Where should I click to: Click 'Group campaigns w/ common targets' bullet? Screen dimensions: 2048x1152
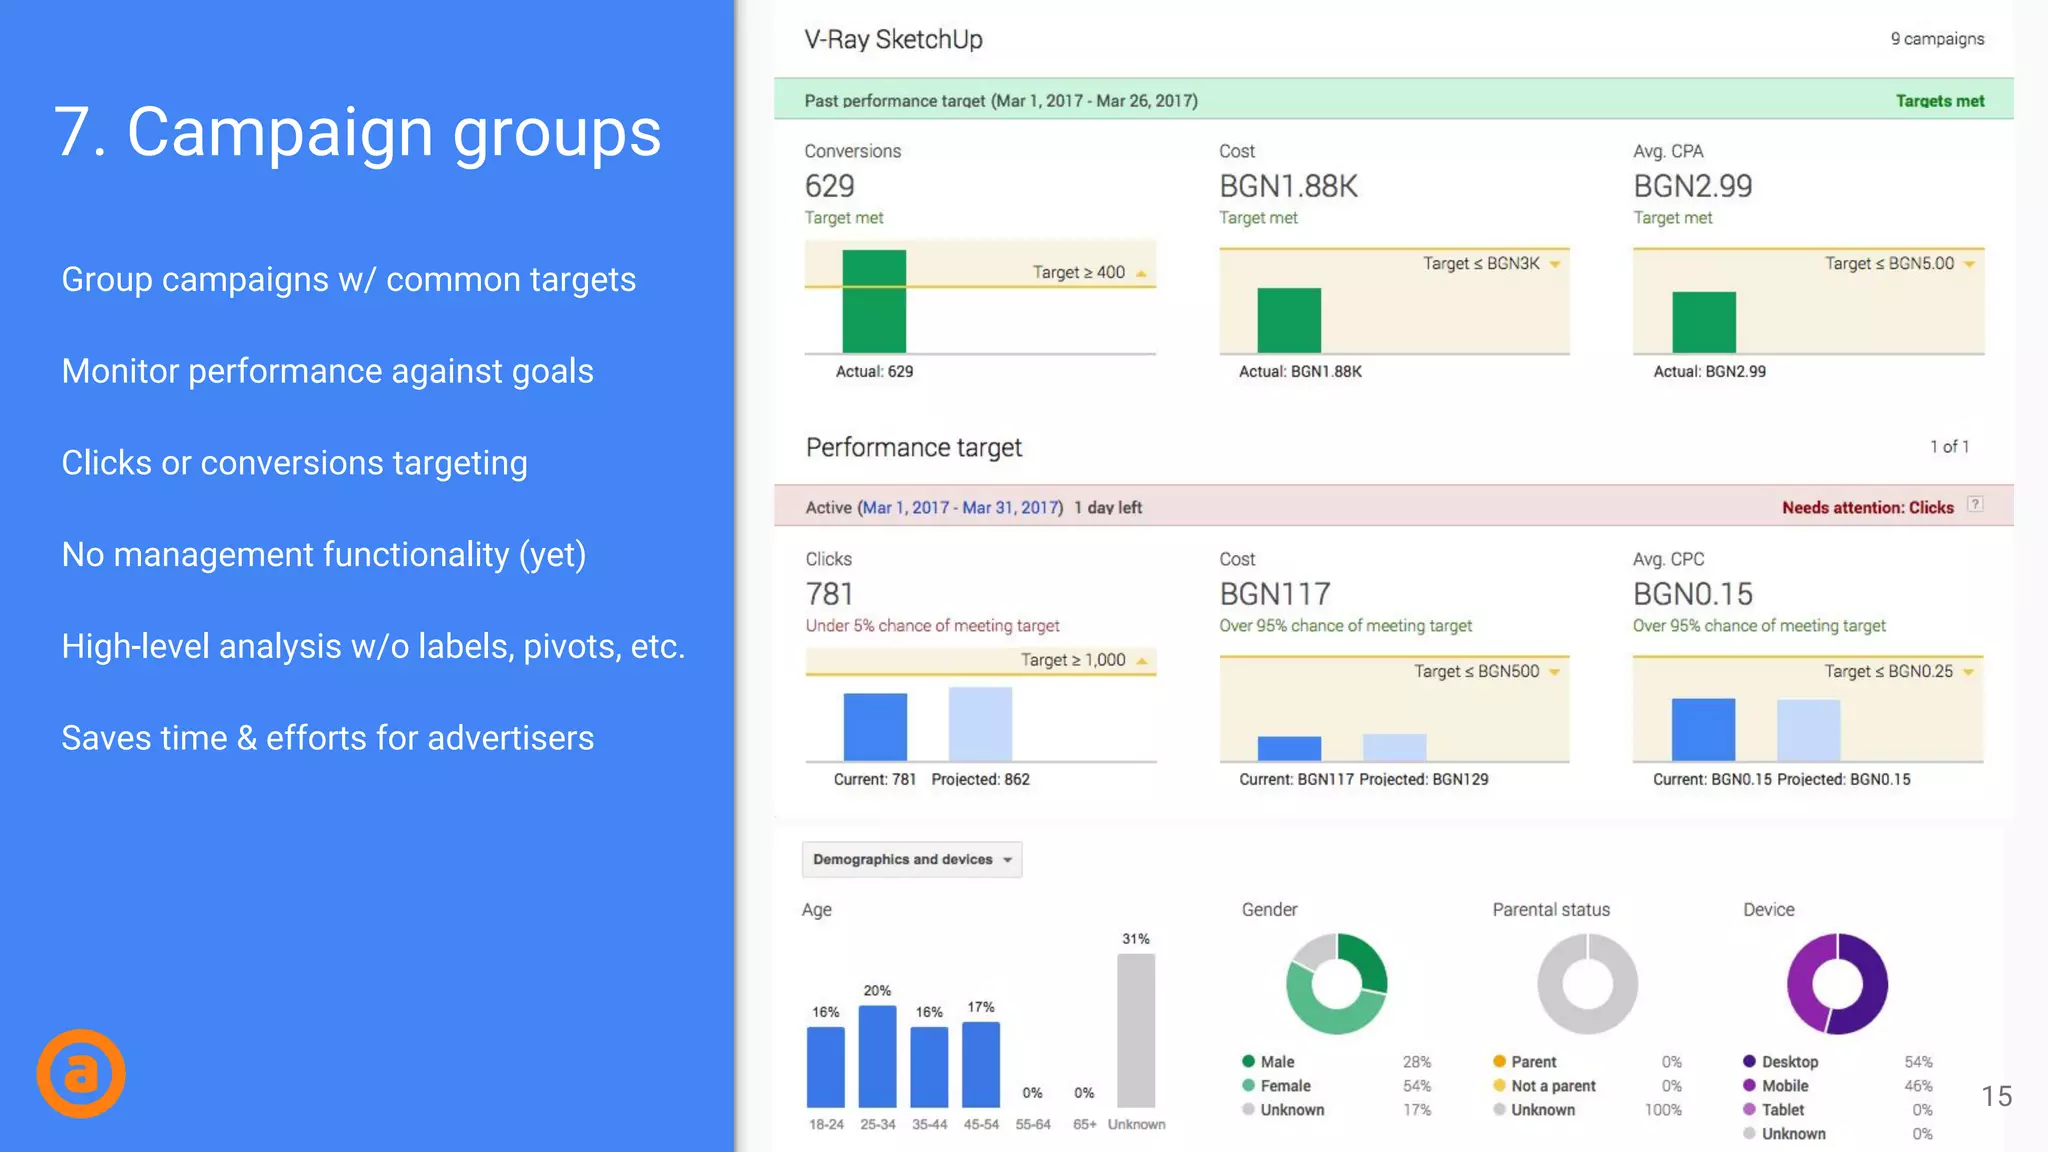pyautogui.click(x=349, y=280)
